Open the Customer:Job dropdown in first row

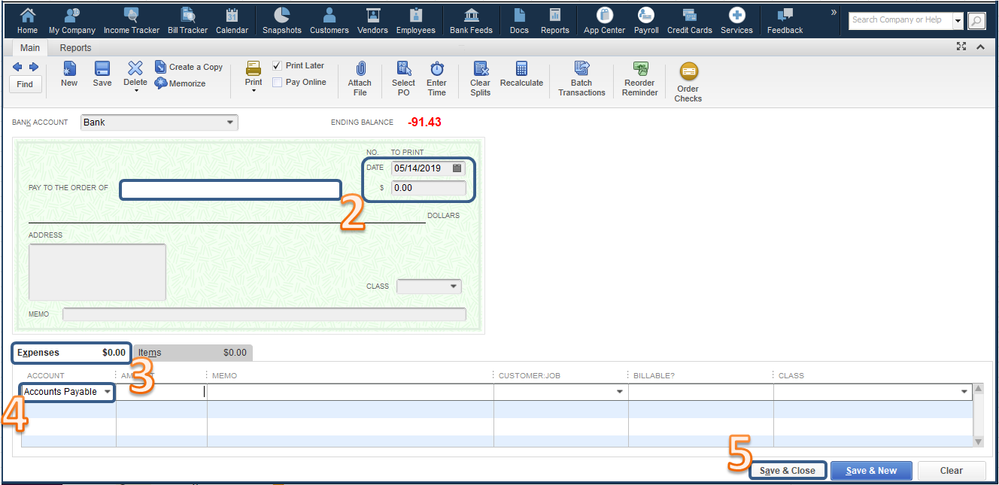620,392
